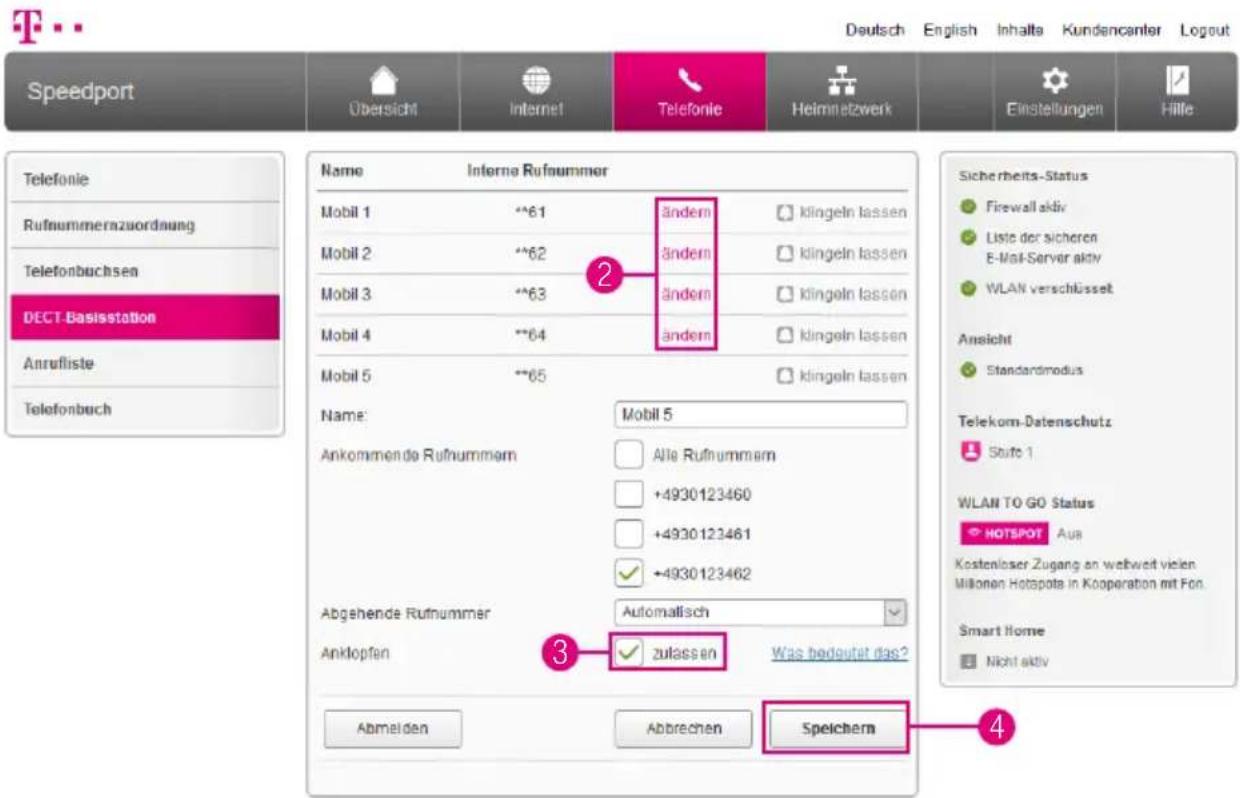Open the Was bedeutet das? link
This screenshot has height=798, width=1240.
coord(839,653)
